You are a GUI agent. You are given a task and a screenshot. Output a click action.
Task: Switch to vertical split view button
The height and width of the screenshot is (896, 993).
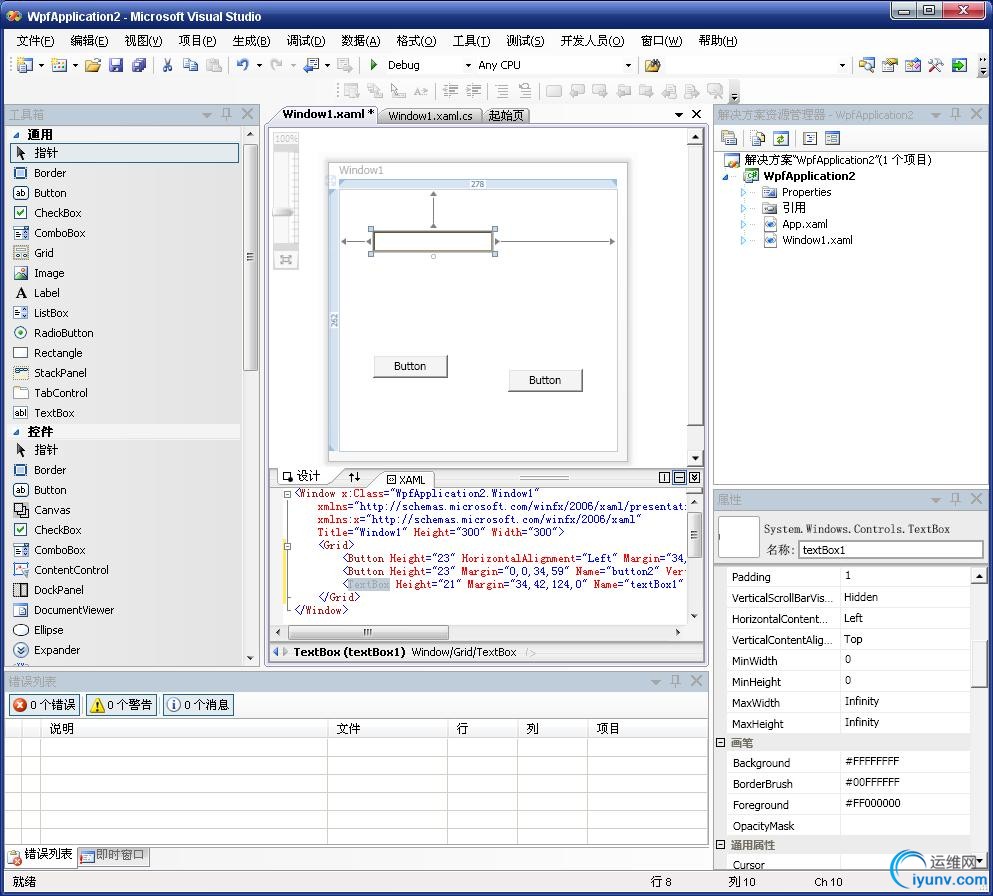coord(664,477)
